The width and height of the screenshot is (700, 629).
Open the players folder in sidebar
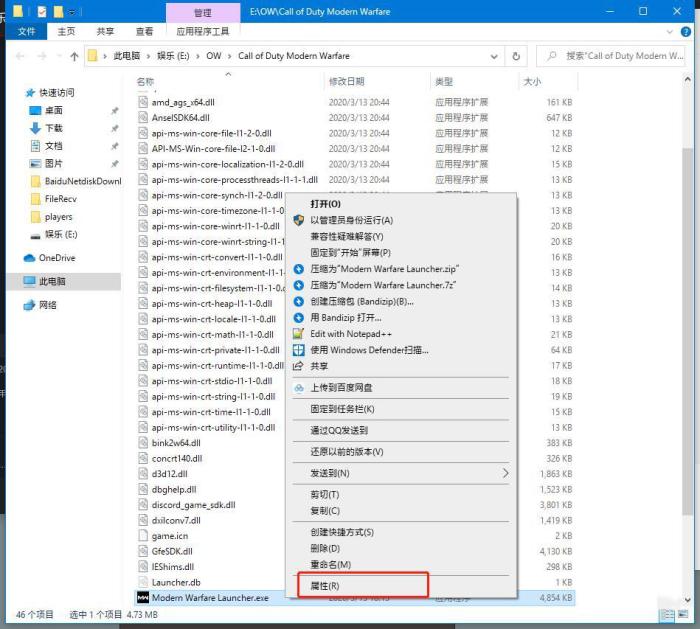(x=58, y=217)
